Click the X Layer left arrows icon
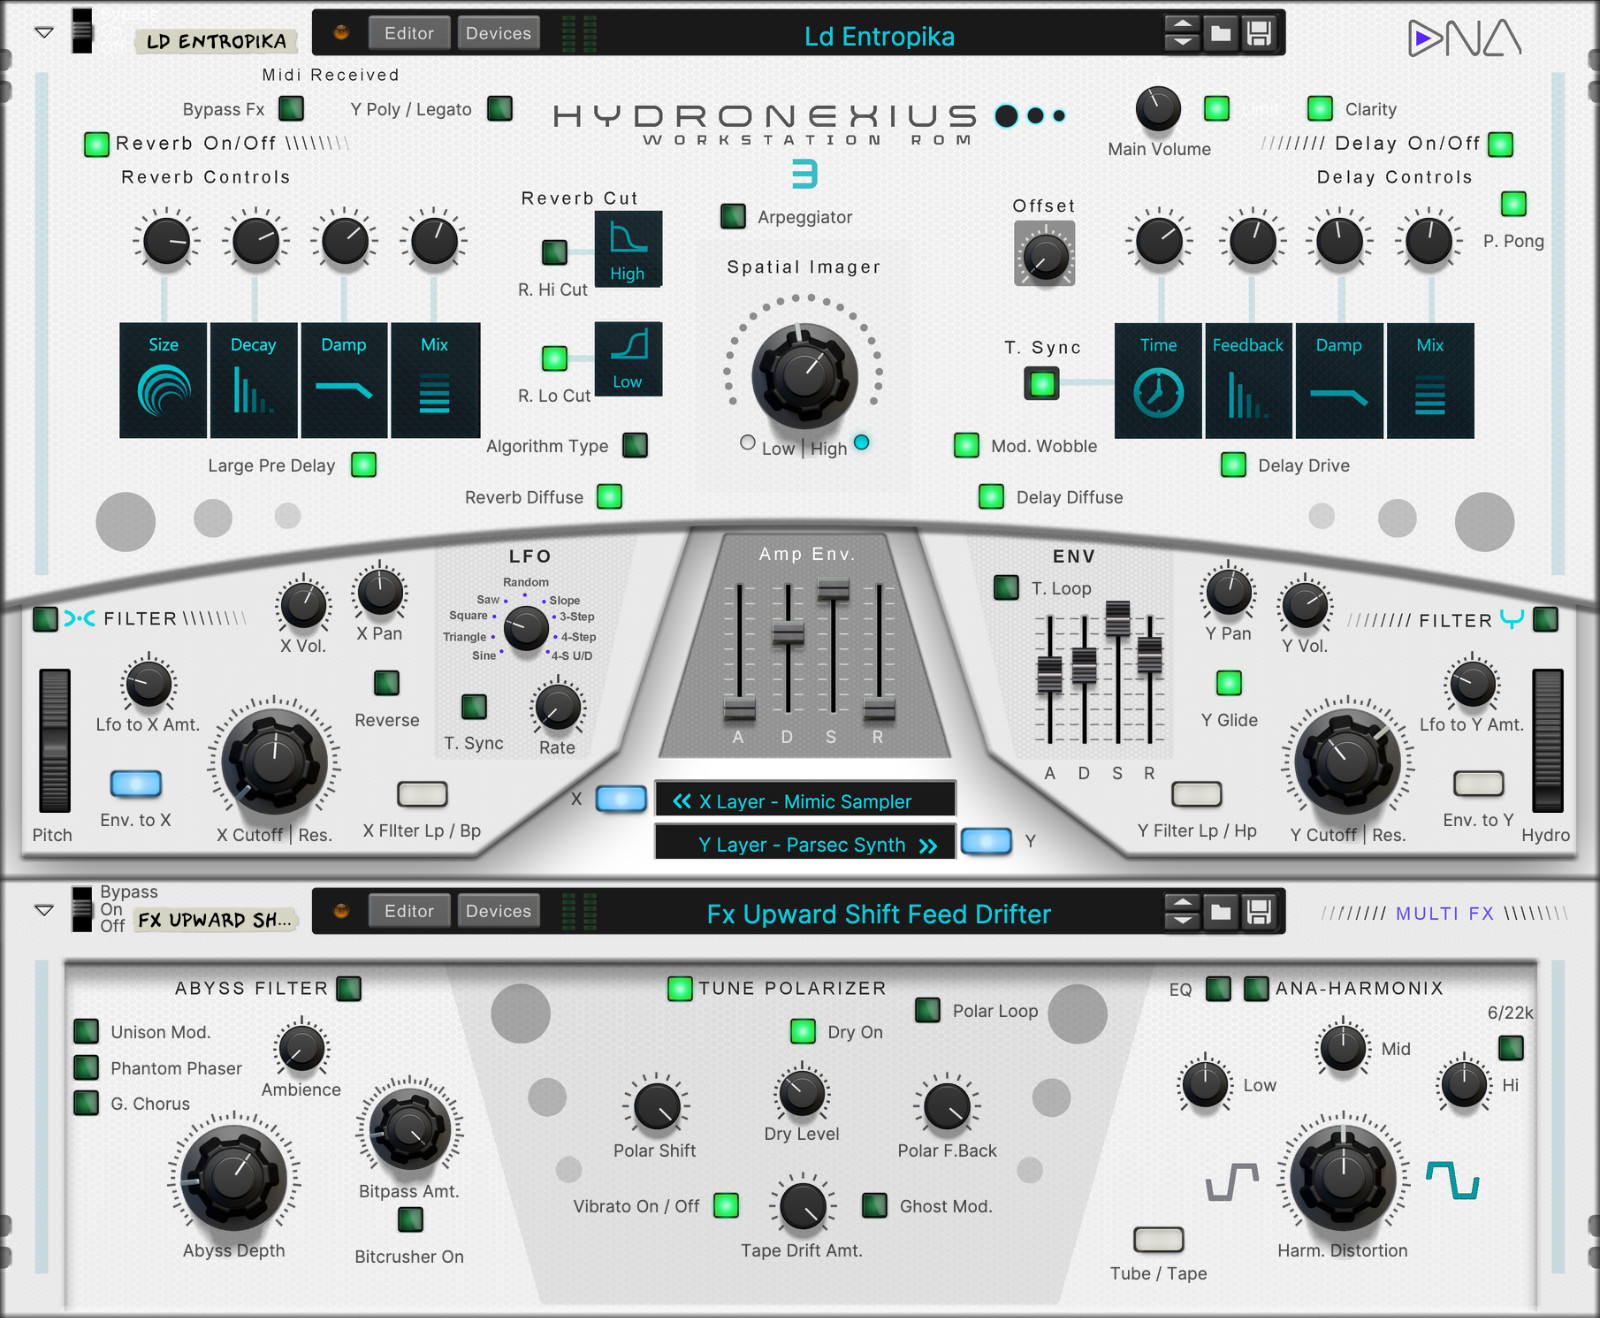Screen dimensions: 1600x1318 click(682, 801)
